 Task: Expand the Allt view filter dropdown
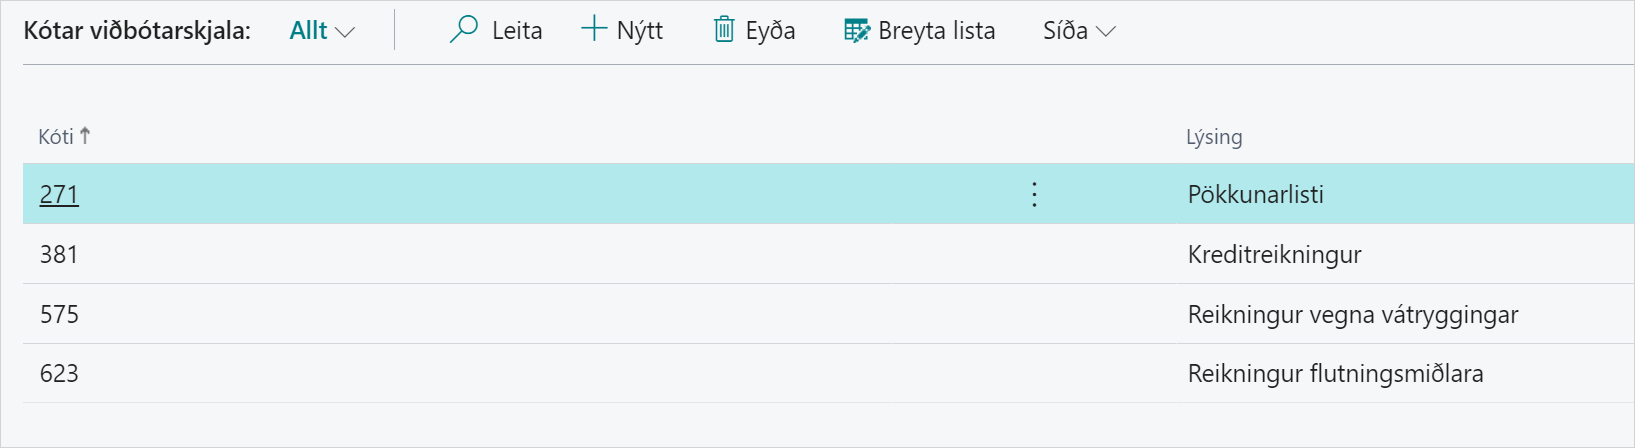(322, 31)
